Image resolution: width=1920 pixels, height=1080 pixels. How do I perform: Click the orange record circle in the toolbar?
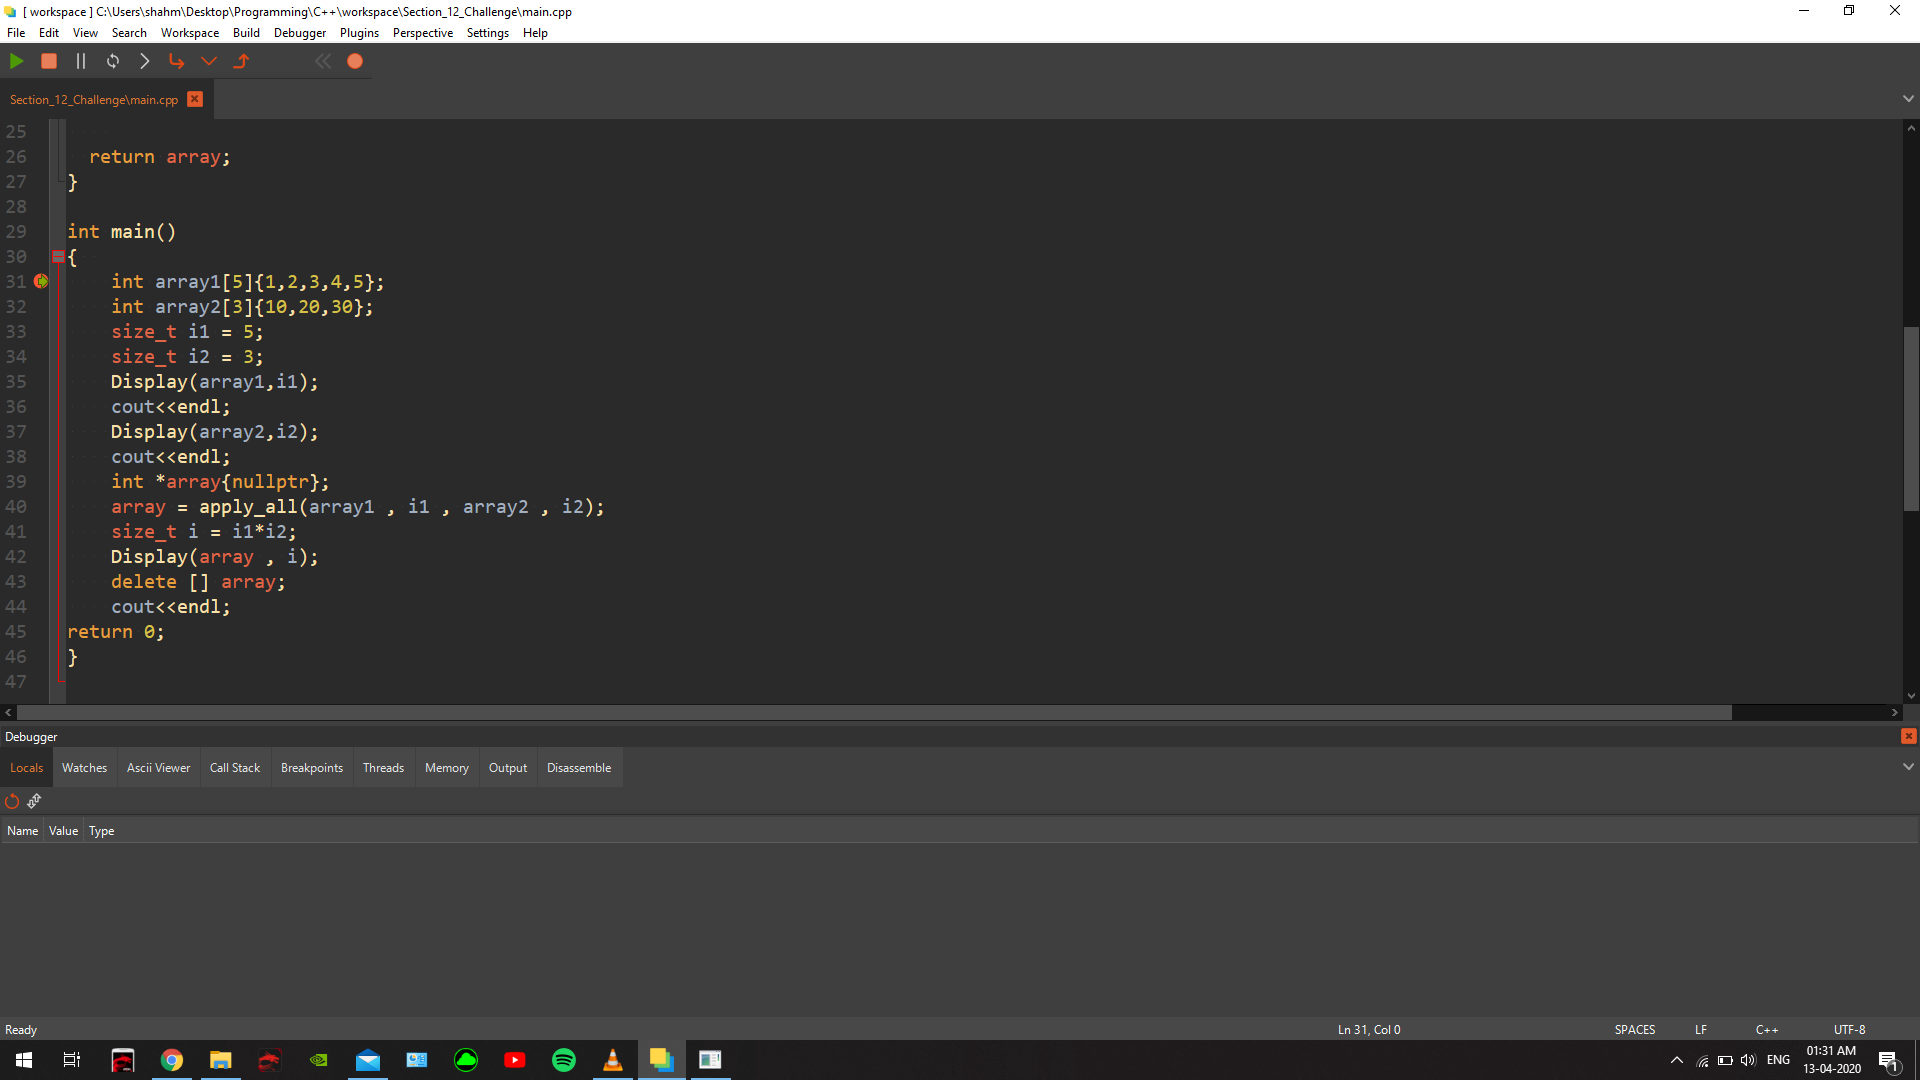coord(355,61)
